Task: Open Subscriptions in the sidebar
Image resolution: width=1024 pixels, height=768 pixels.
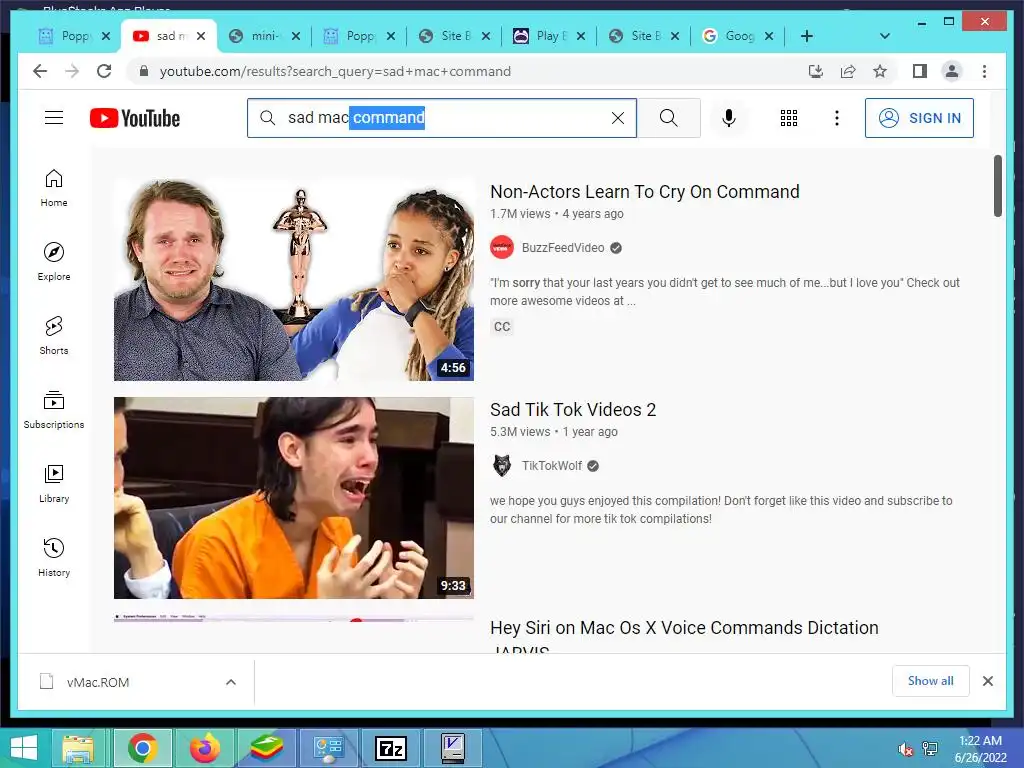Action: click(54, 409)
